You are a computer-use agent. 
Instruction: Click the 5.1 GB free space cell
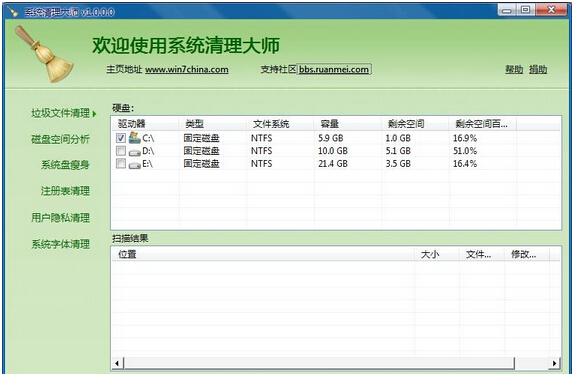[398, 151]
